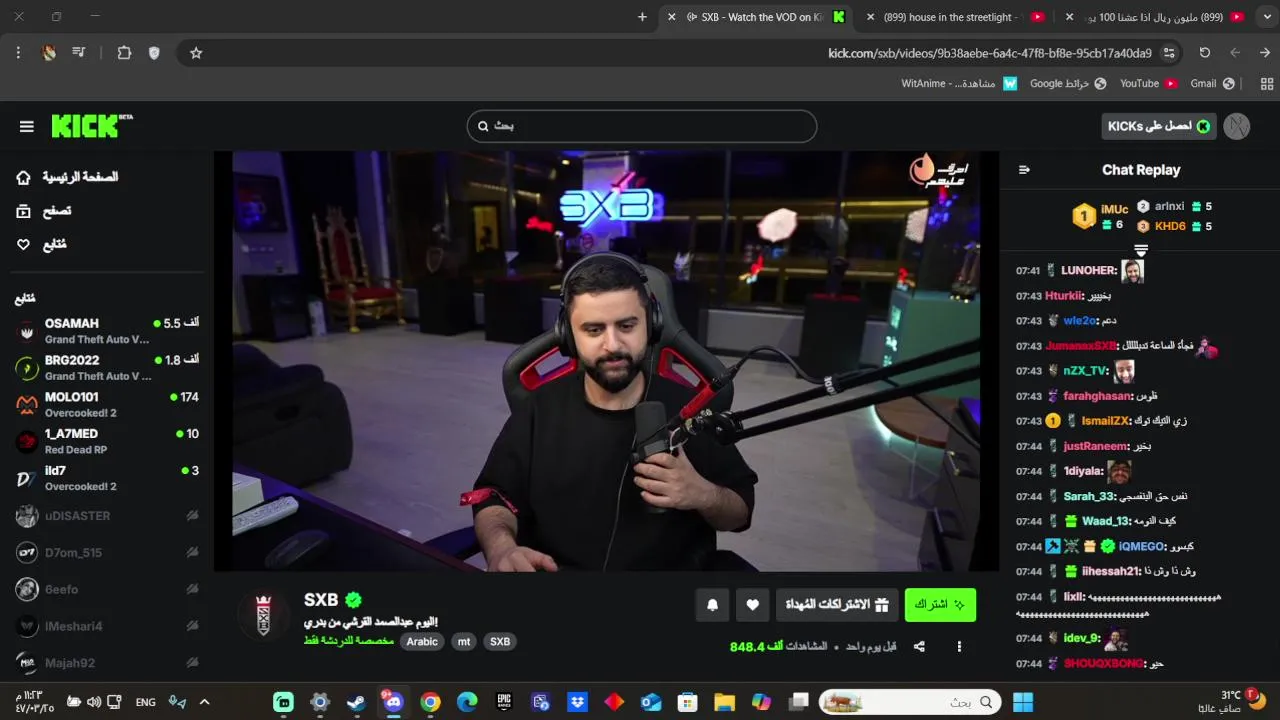Image resolution: width=1280 pixels, height=720 pixels.
Task: Open offline uDISASTER channel
Action: (x=107, y=516)
